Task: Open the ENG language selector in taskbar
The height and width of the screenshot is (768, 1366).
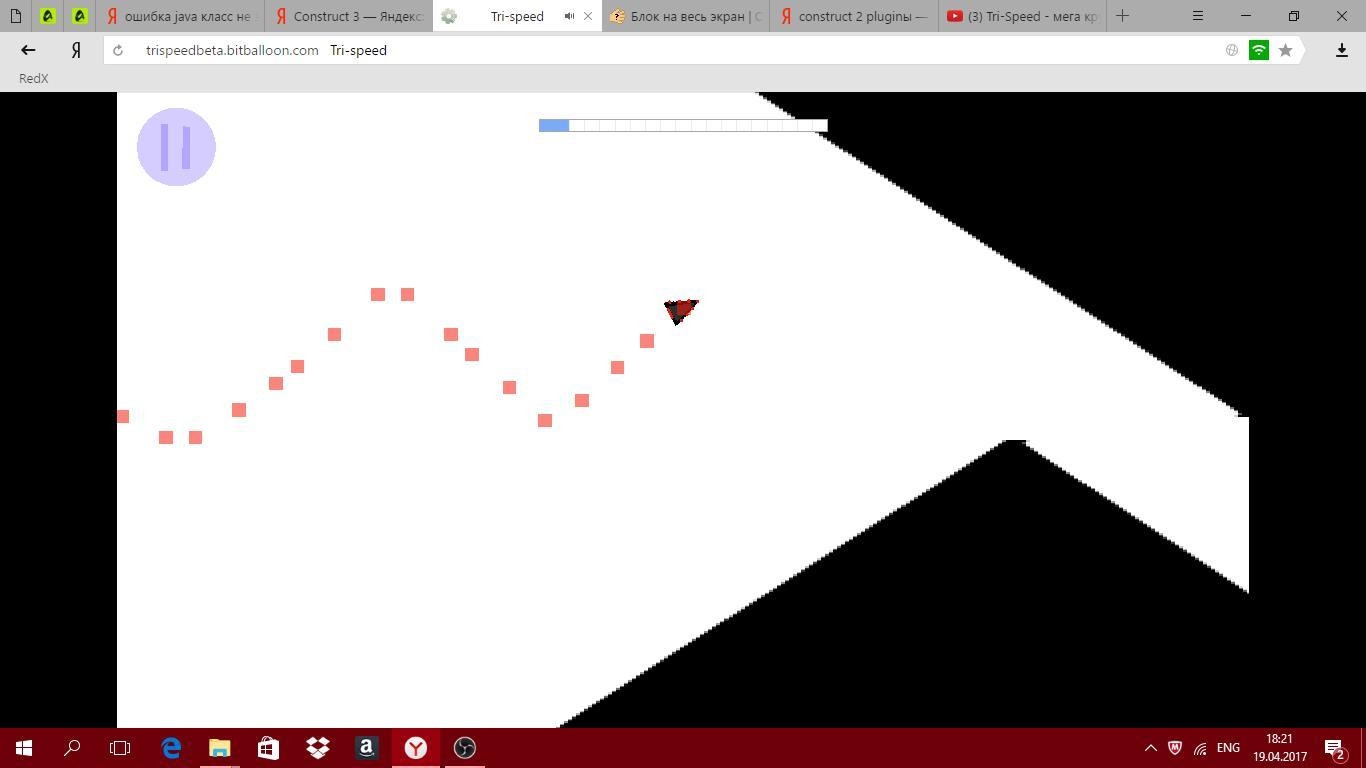Action: point(1228,748)
